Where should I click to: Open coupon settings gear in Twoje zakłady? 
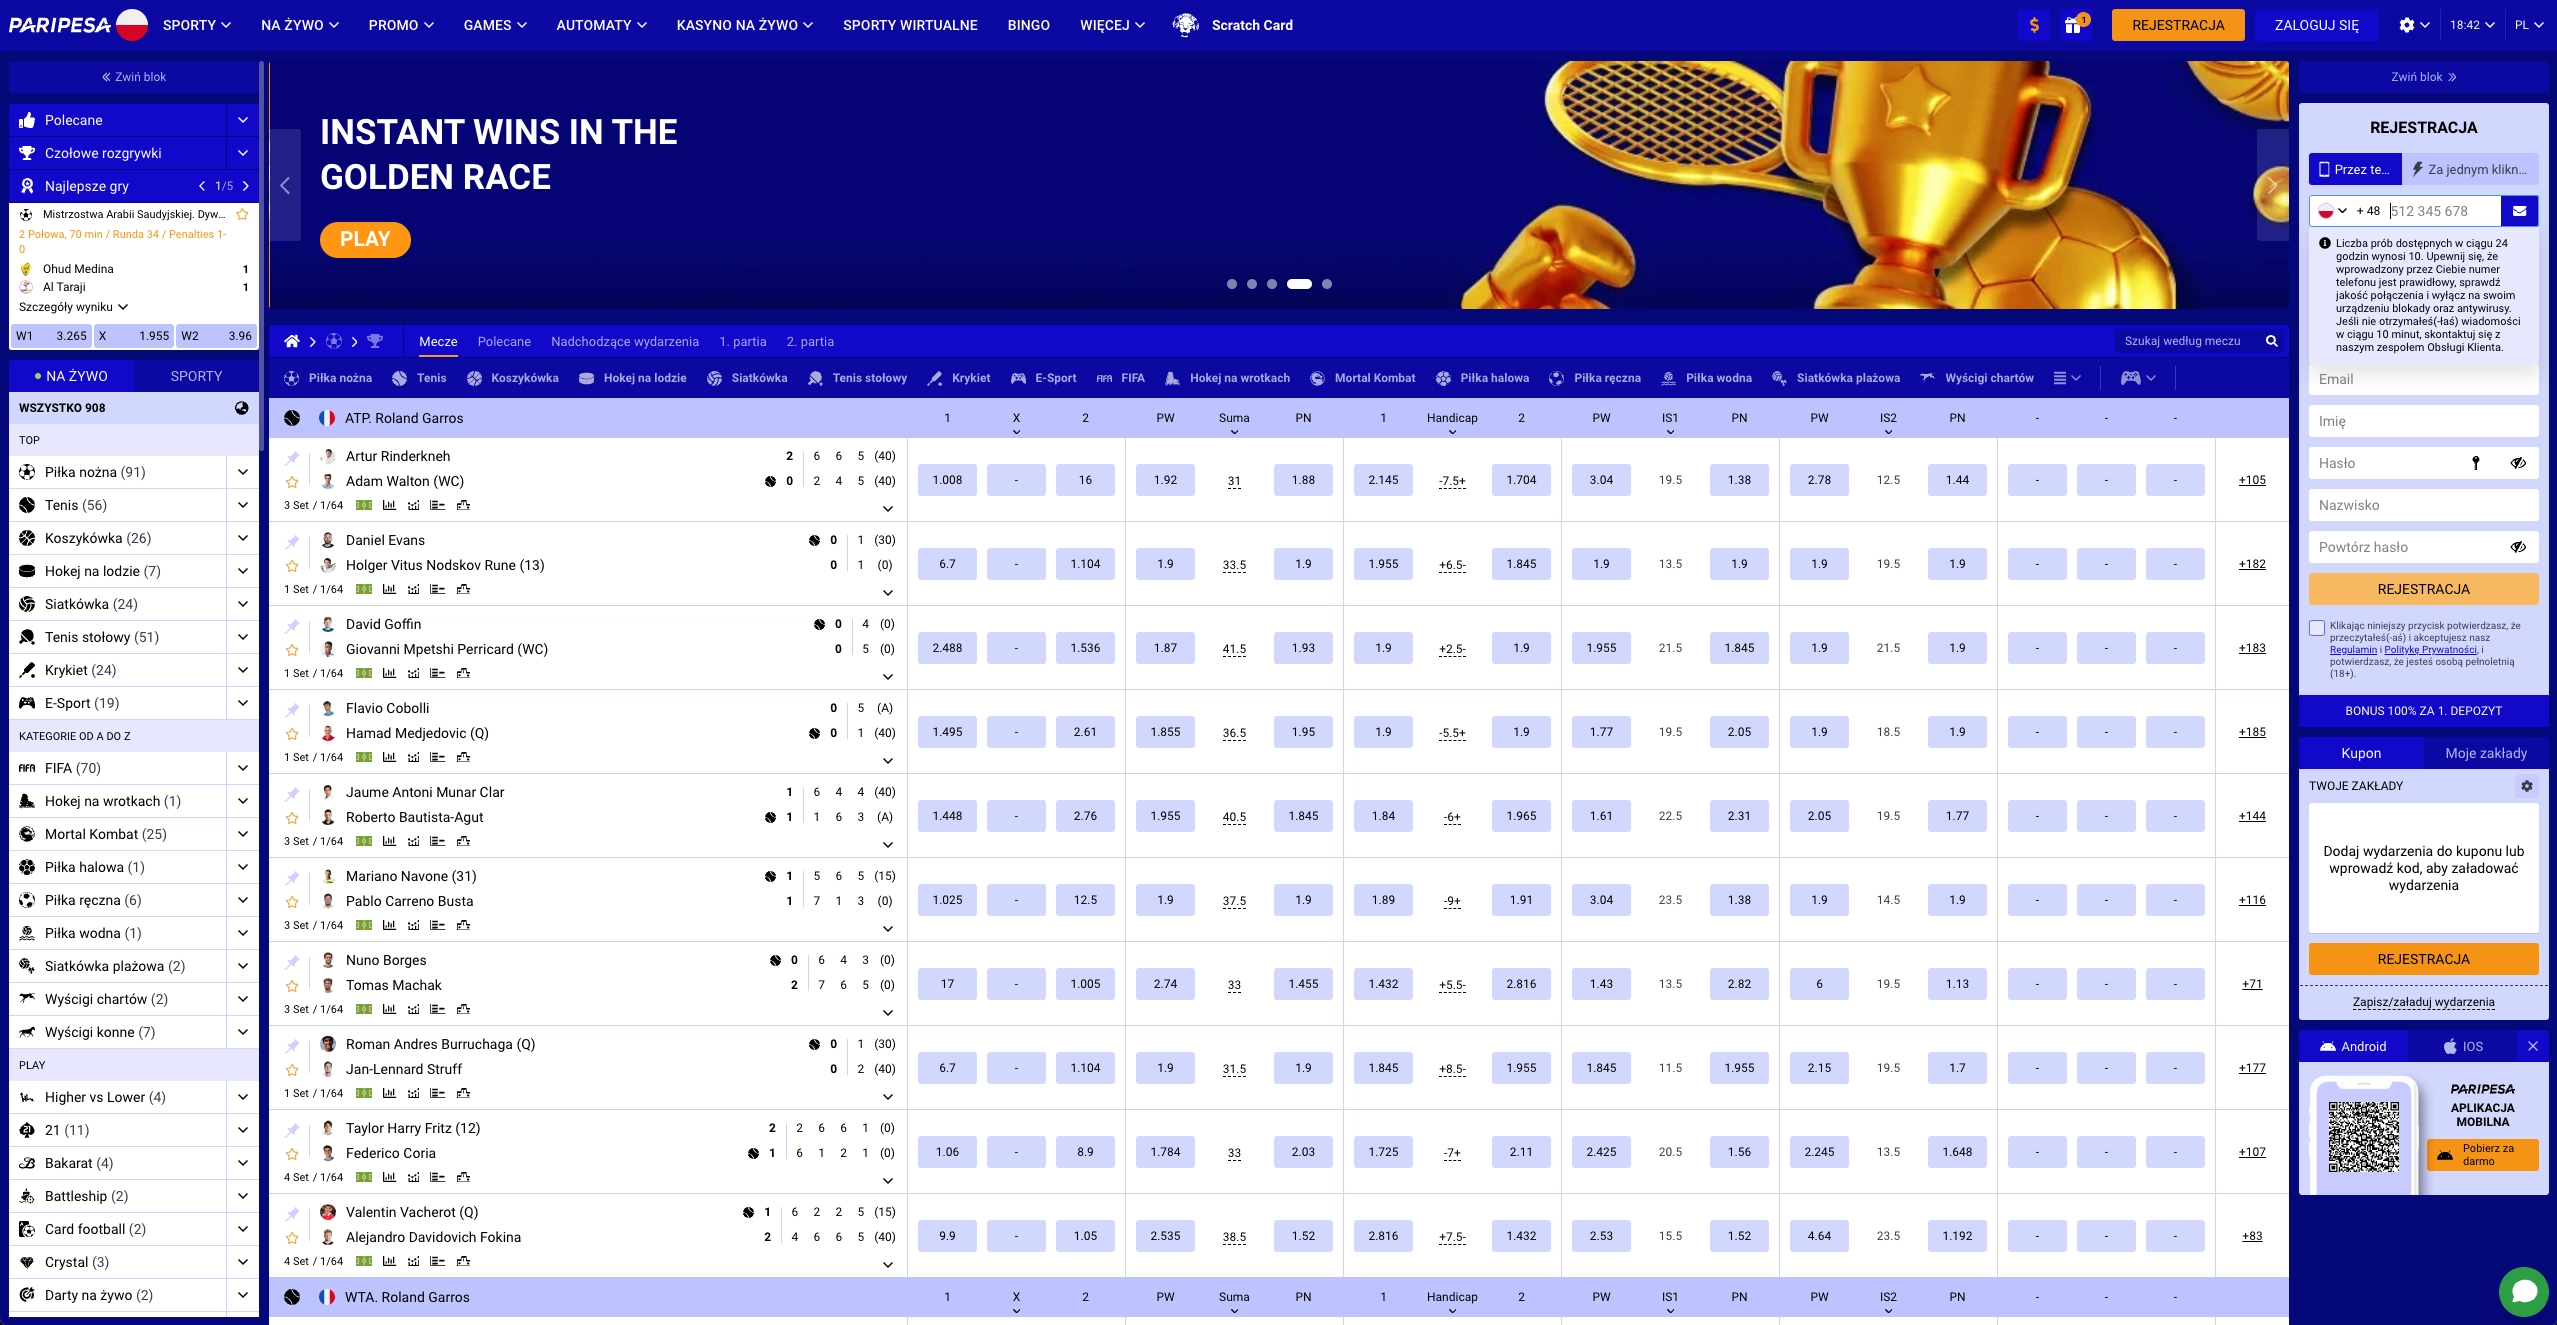coord(2527,786)
